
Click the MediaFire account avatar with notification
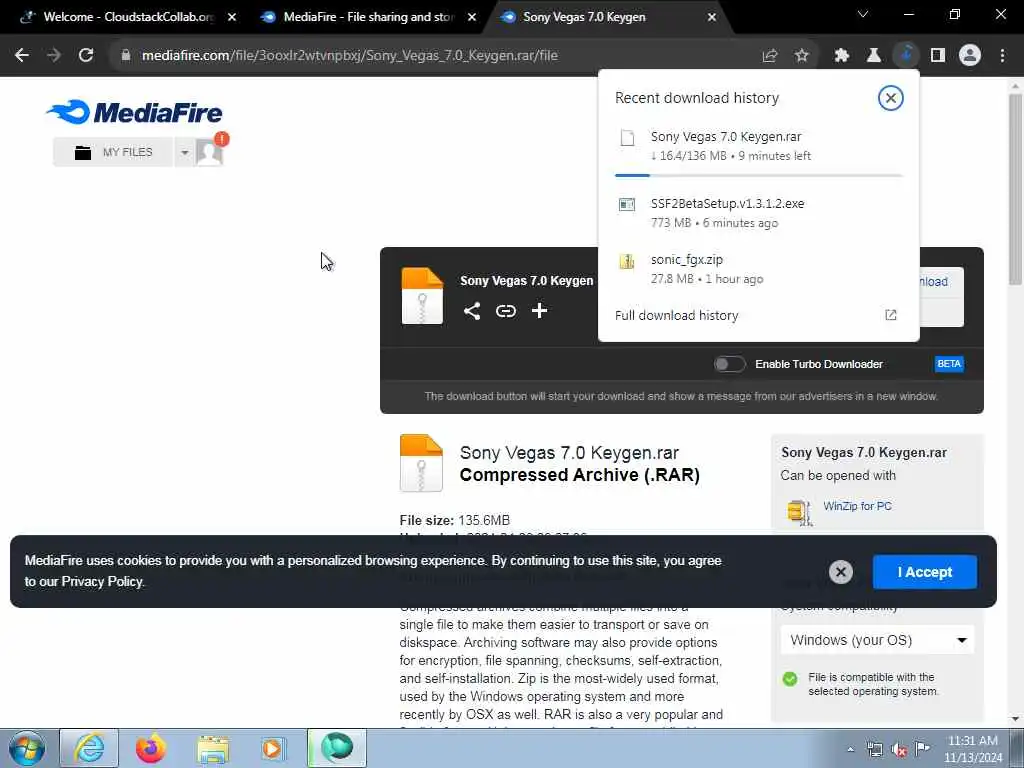[x=212, y=150]
